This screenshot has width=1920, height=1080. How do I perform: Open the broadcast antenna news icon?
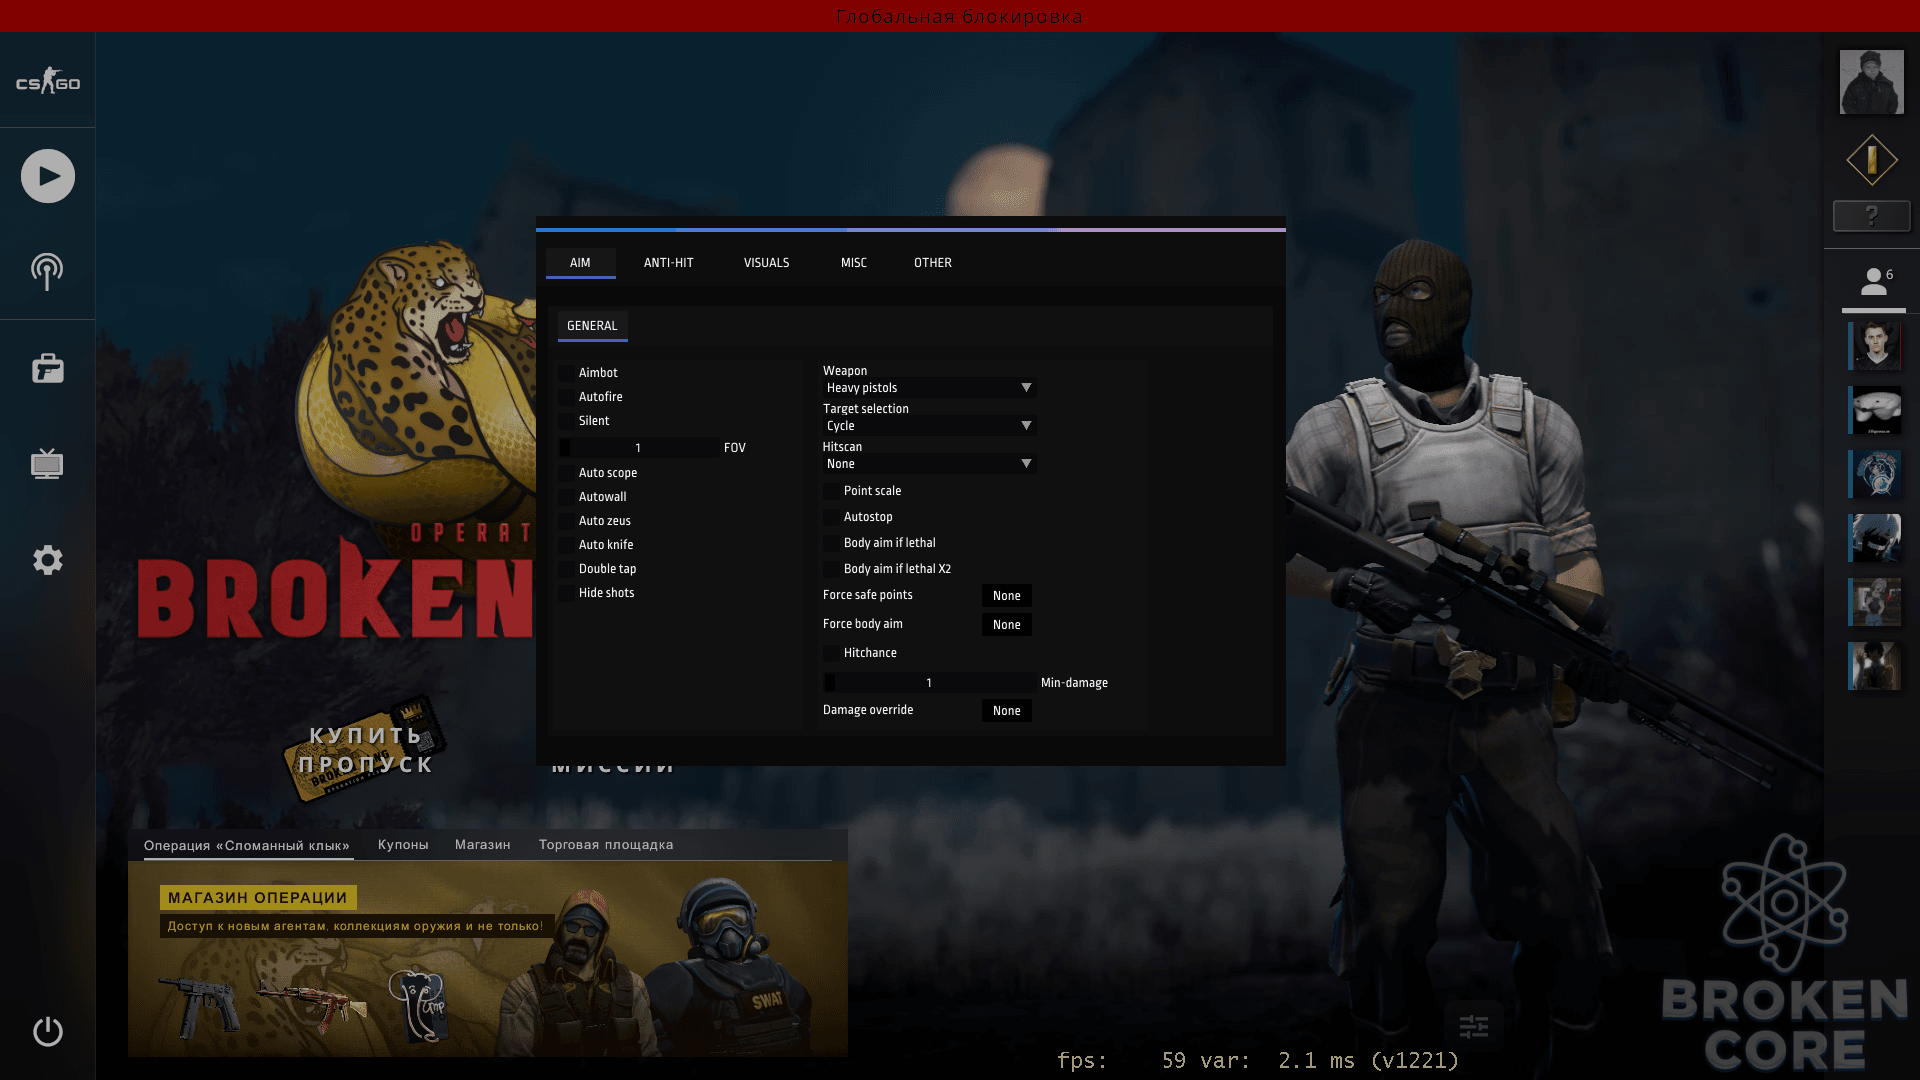click(x=47, y=271)
